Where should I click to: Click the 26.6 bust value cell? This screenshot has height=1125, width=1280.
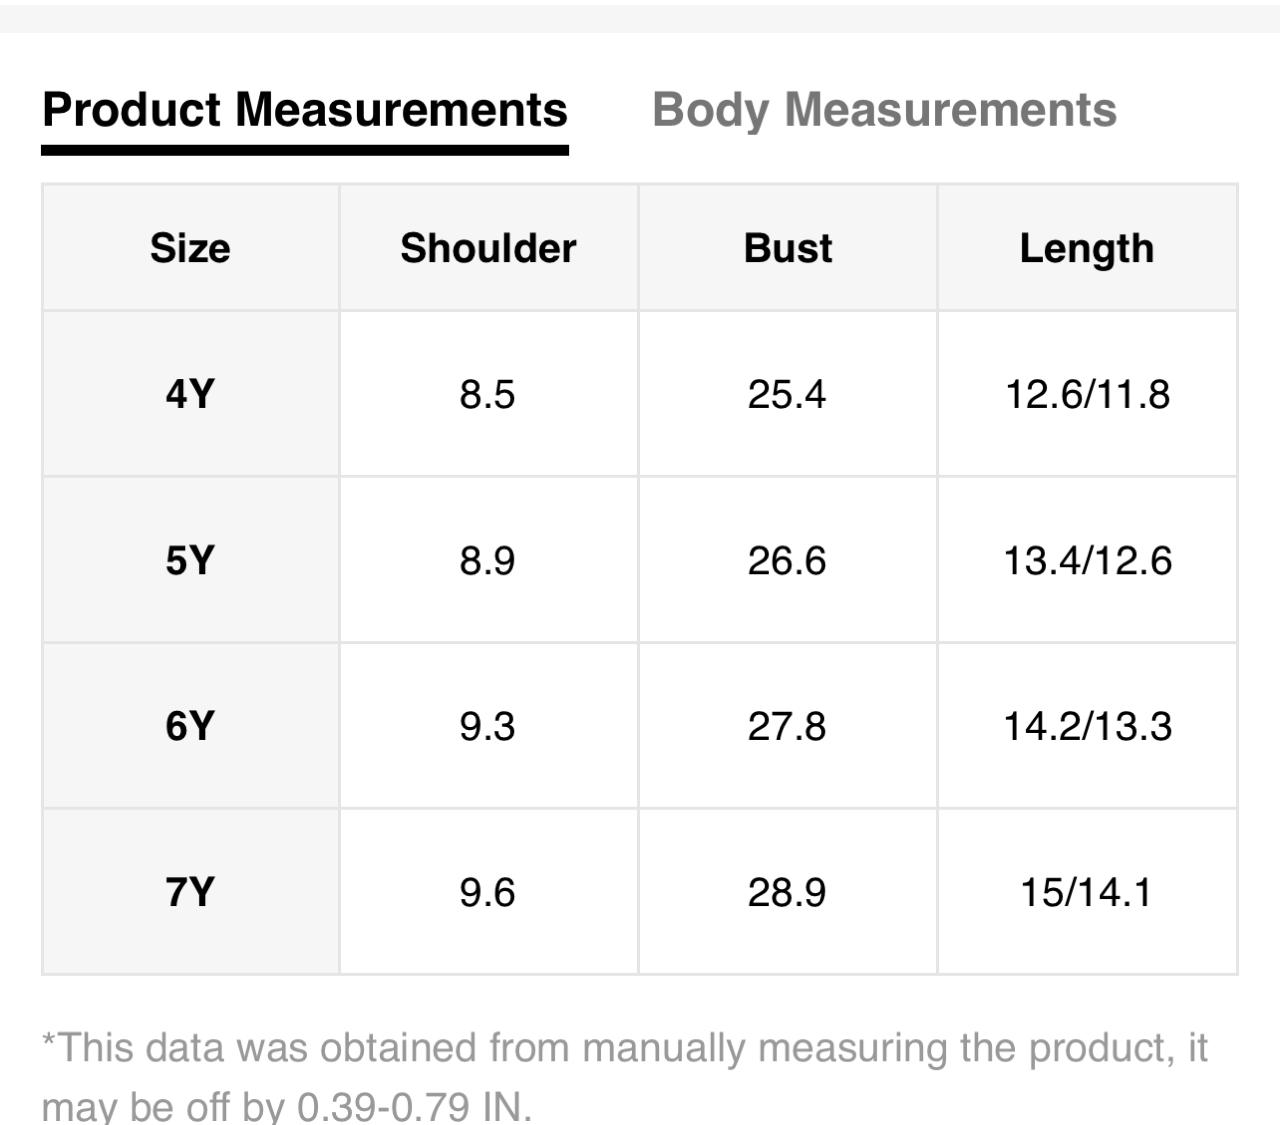coord(787,560)
